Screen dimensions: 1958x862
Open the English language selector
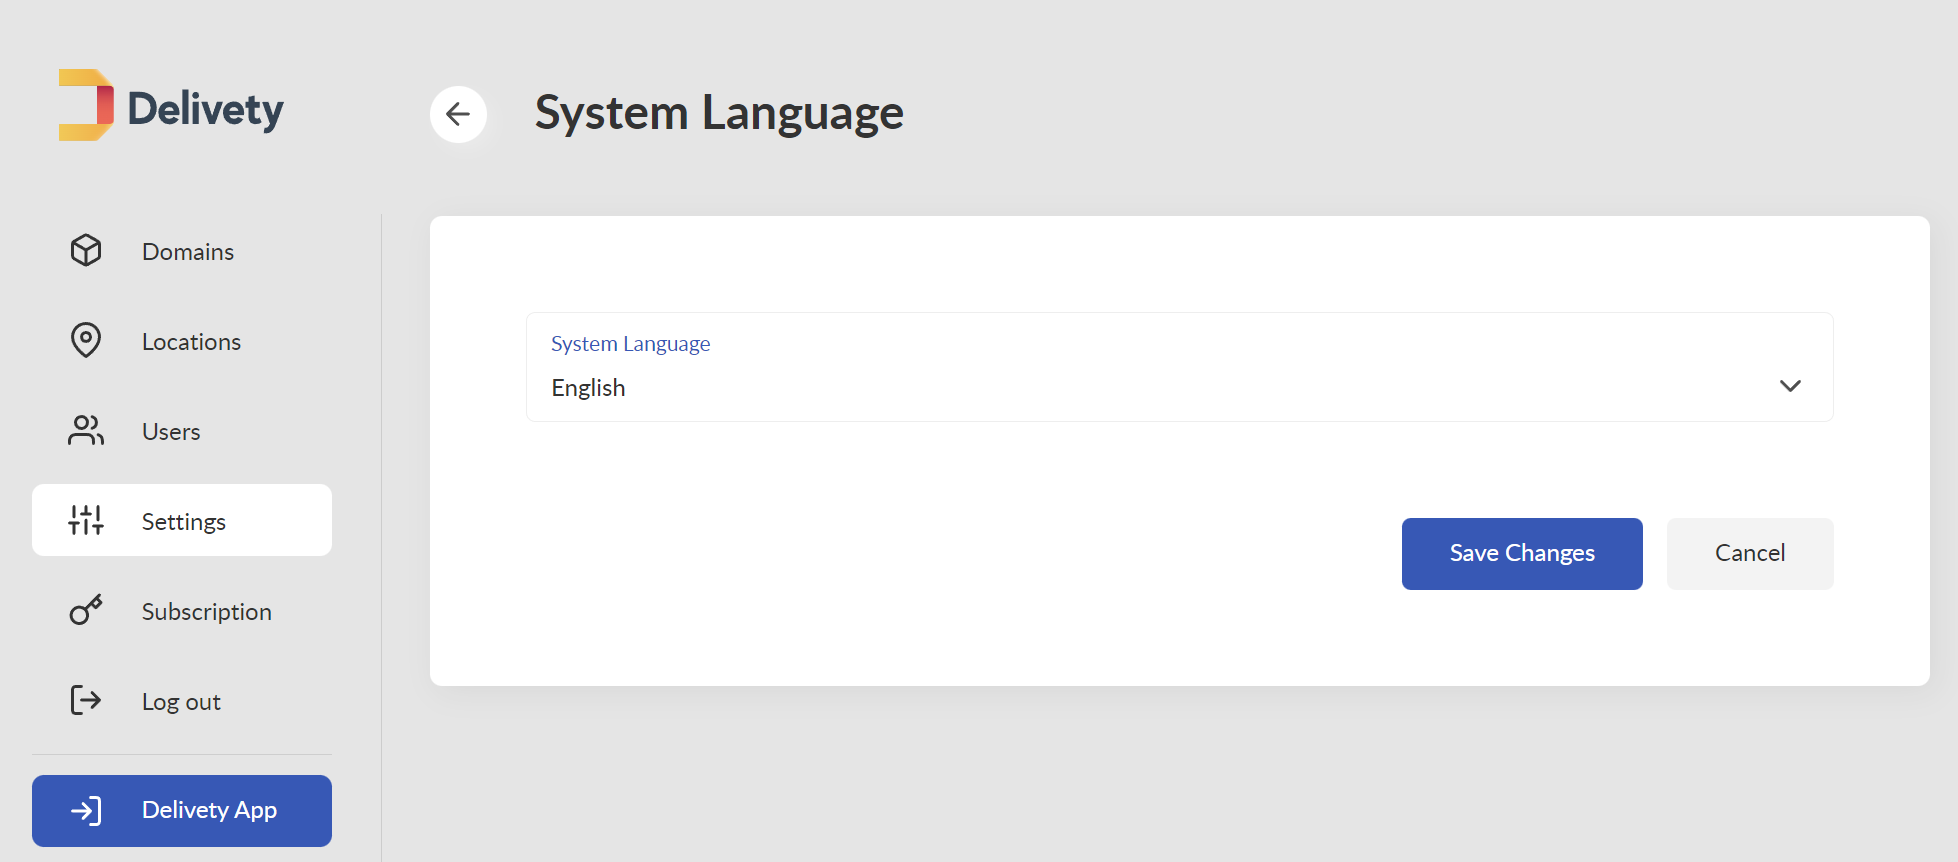tap(1180, 367)
